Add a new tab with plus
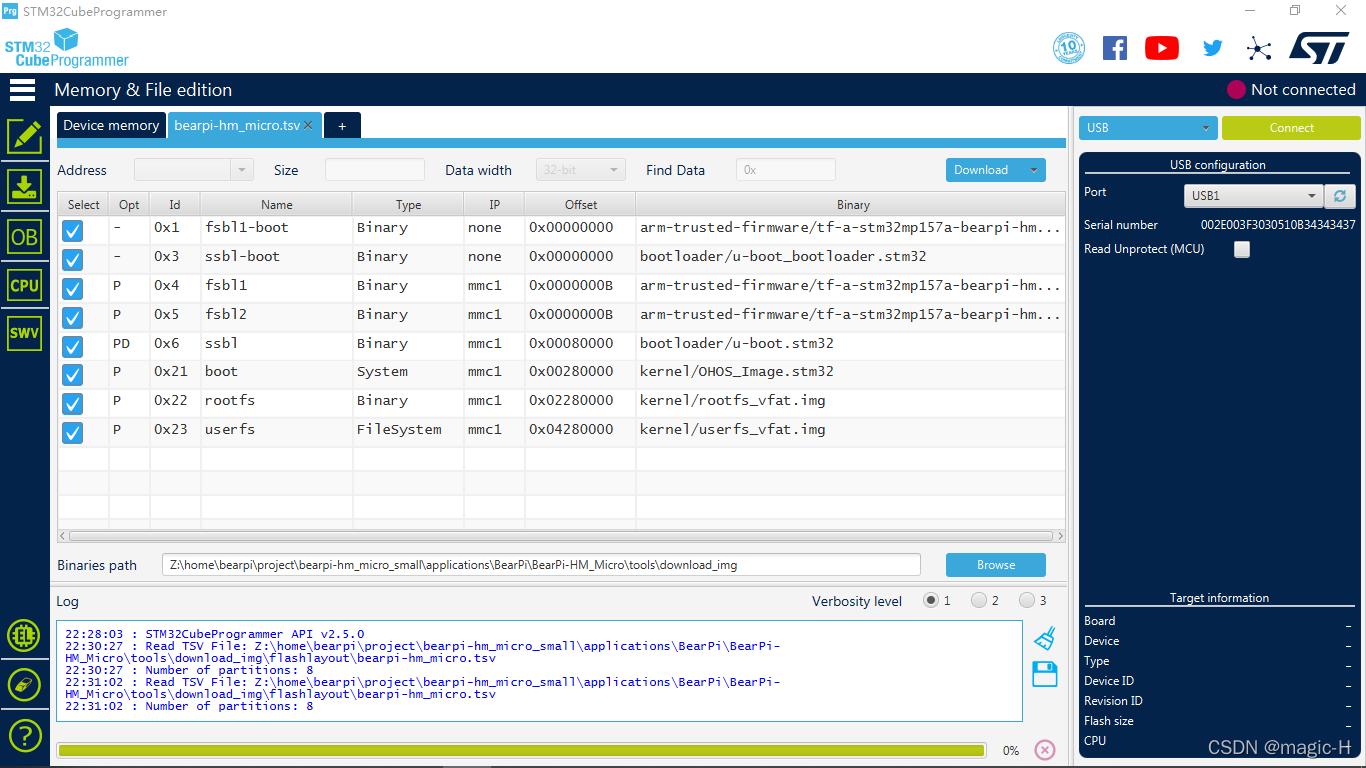Screen dimensions: 1366x768 click(x=342, y=126)
